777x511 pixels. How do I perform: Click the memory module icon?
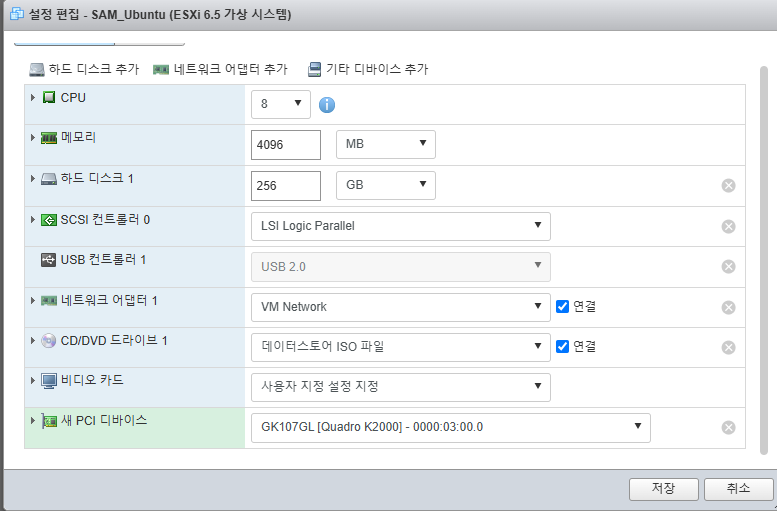pos(49,138)
